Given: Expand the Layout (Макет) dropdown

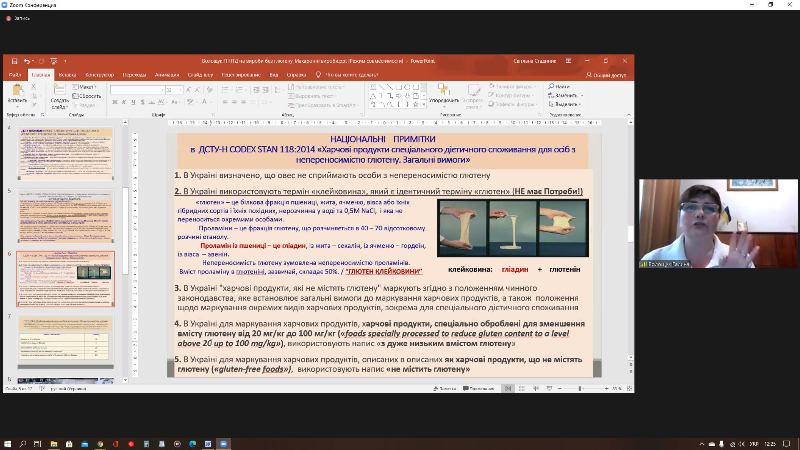Looking at the screenshot, I should (x=86, y=87).
